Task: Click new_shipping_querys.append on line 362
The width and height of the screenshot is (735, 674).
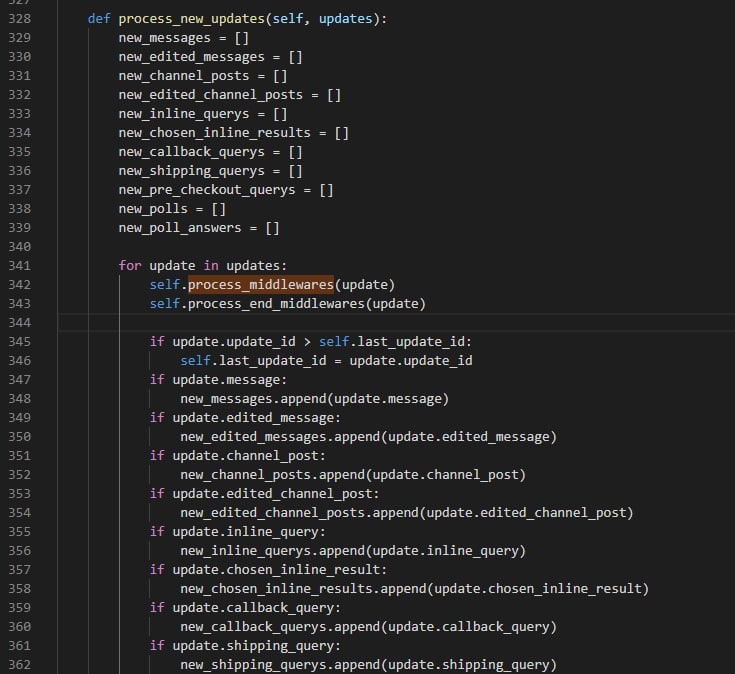Action: click(368, 665)
